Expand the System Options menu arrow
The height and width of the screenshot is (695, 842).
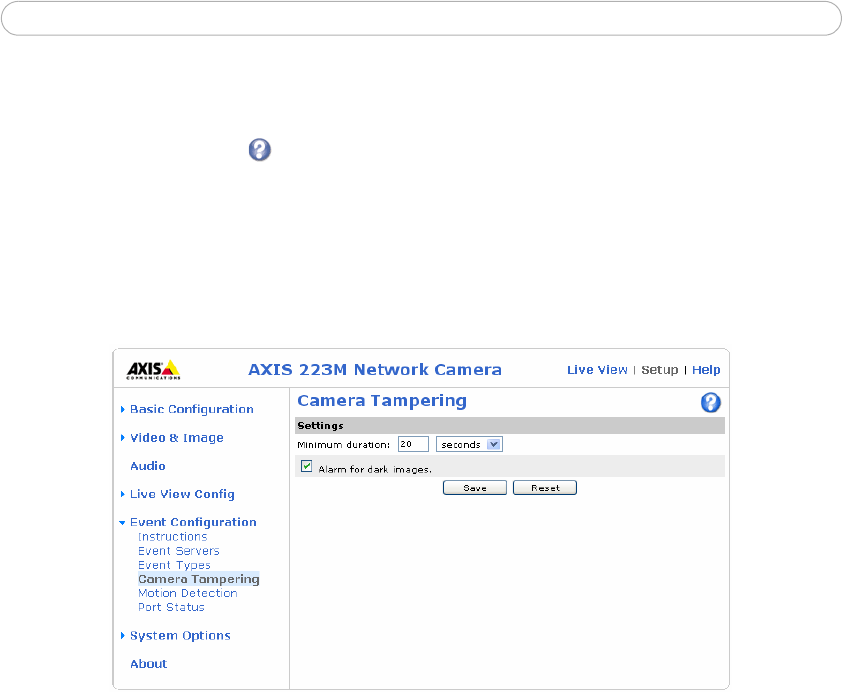pos(122,635)
